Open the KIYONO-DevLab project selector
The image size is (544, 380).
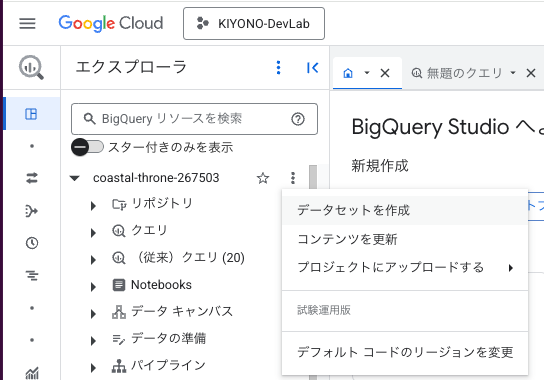pos(254,24)
